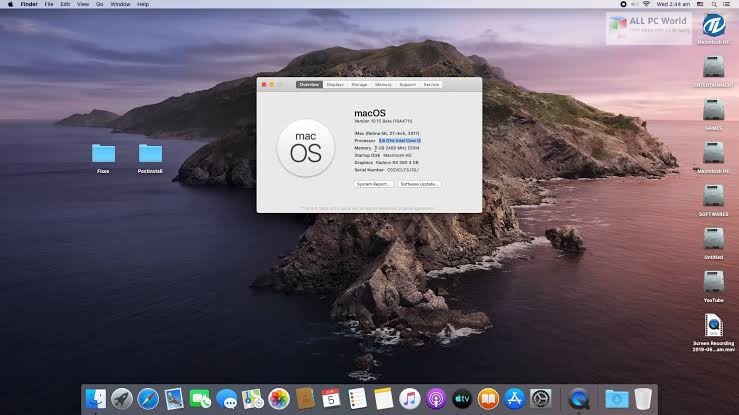Screen dimensions: 739x415
Task: Open the Memory tab
Action: (x=383, y=85)
